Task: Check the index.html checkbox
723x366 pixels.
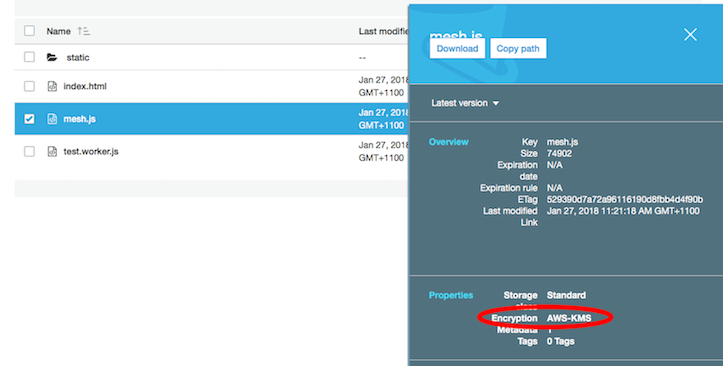Action: point(30,86)
